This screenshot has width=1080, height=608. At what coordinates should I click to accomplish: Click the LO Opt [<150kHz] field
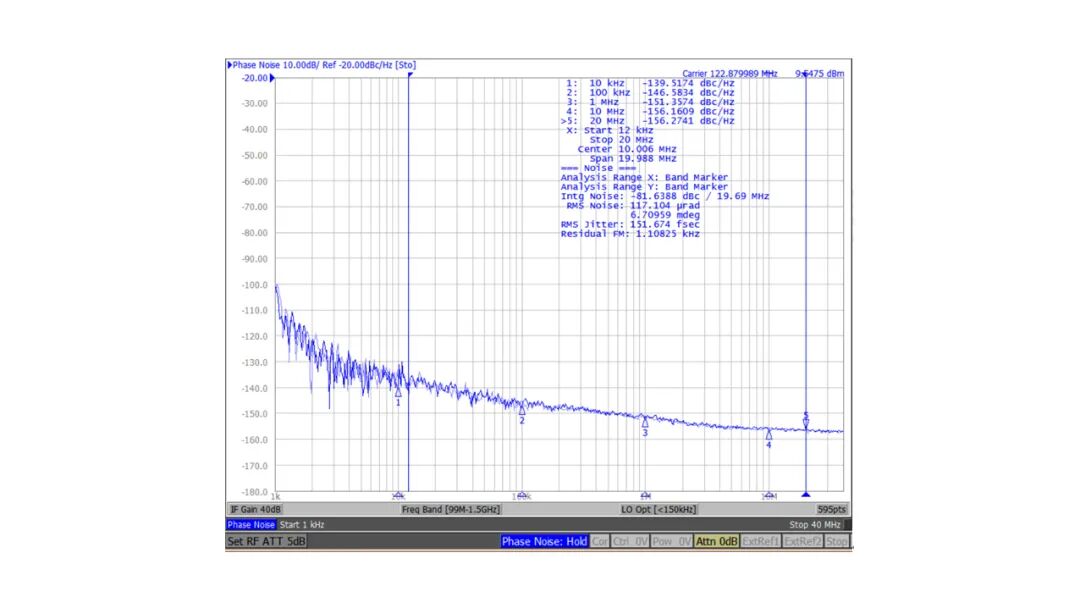[658, 510]
